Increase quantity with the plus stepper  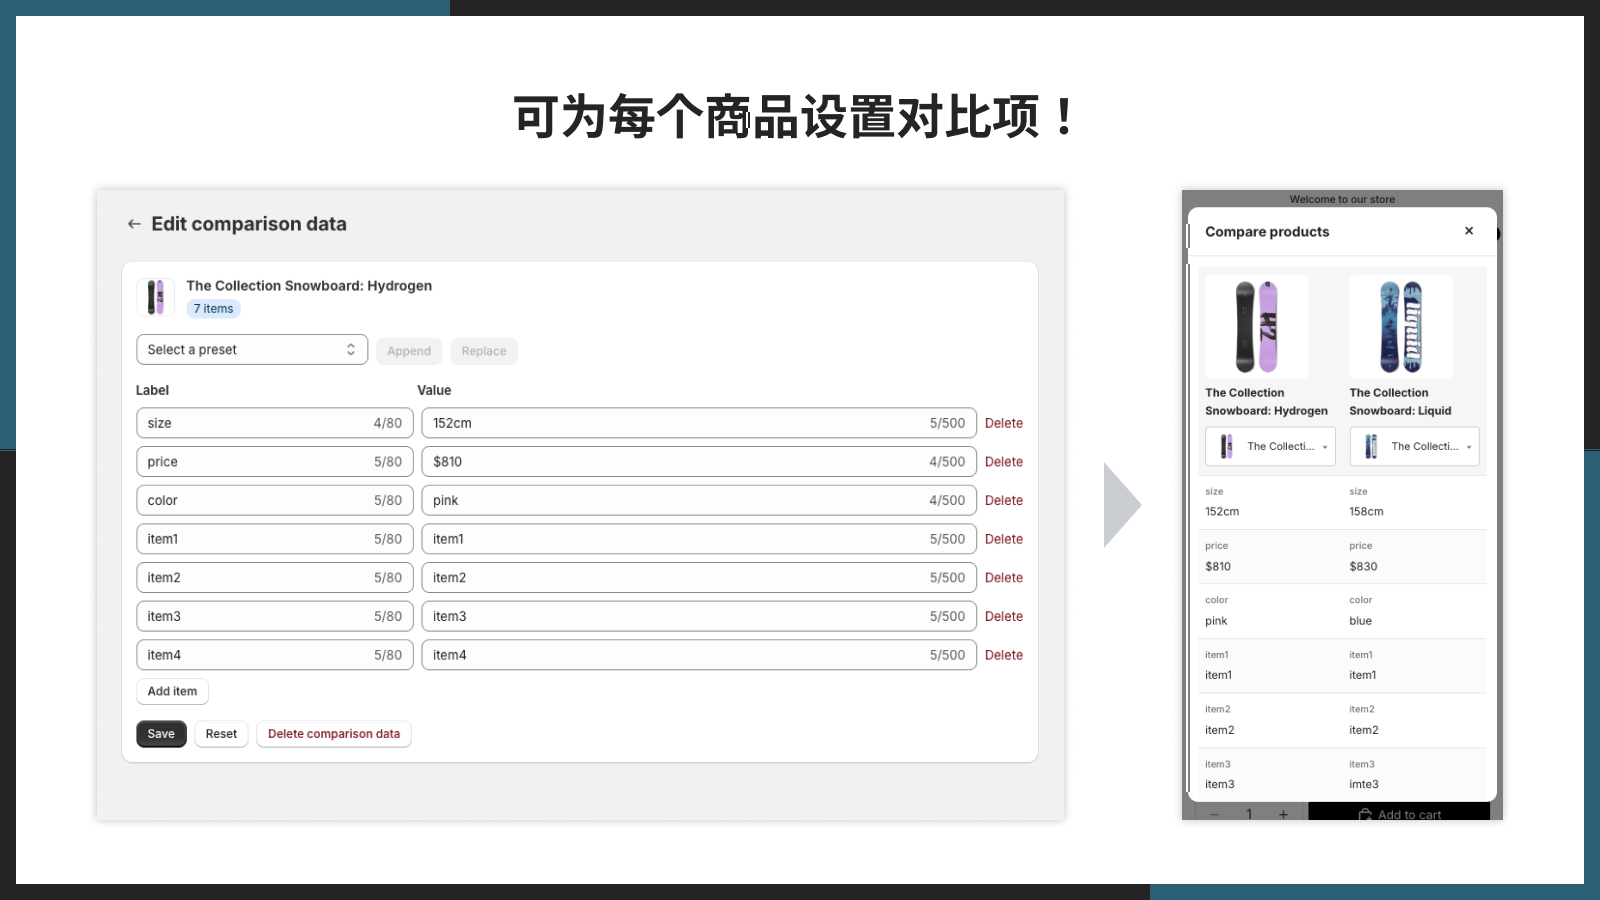(x=1283, y=814)
